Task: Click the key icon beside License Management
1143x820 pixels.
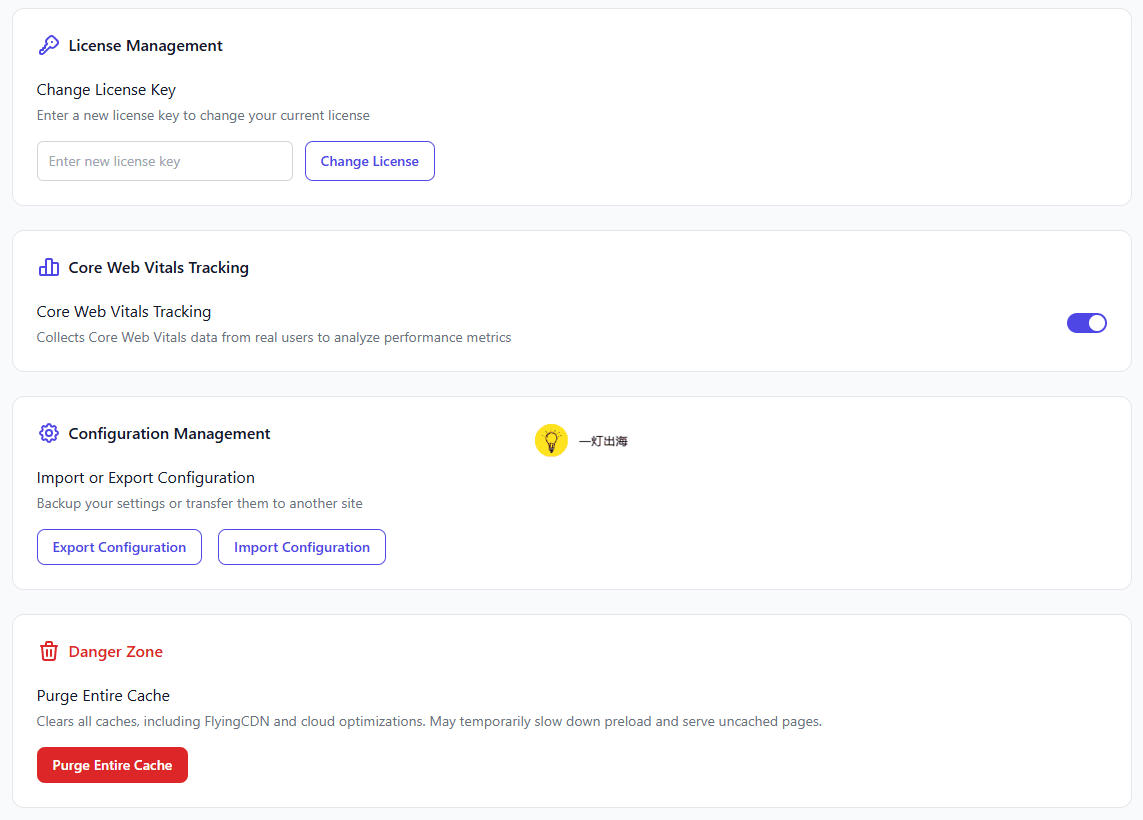Action: pyautogui.click(x=49, y=45)
